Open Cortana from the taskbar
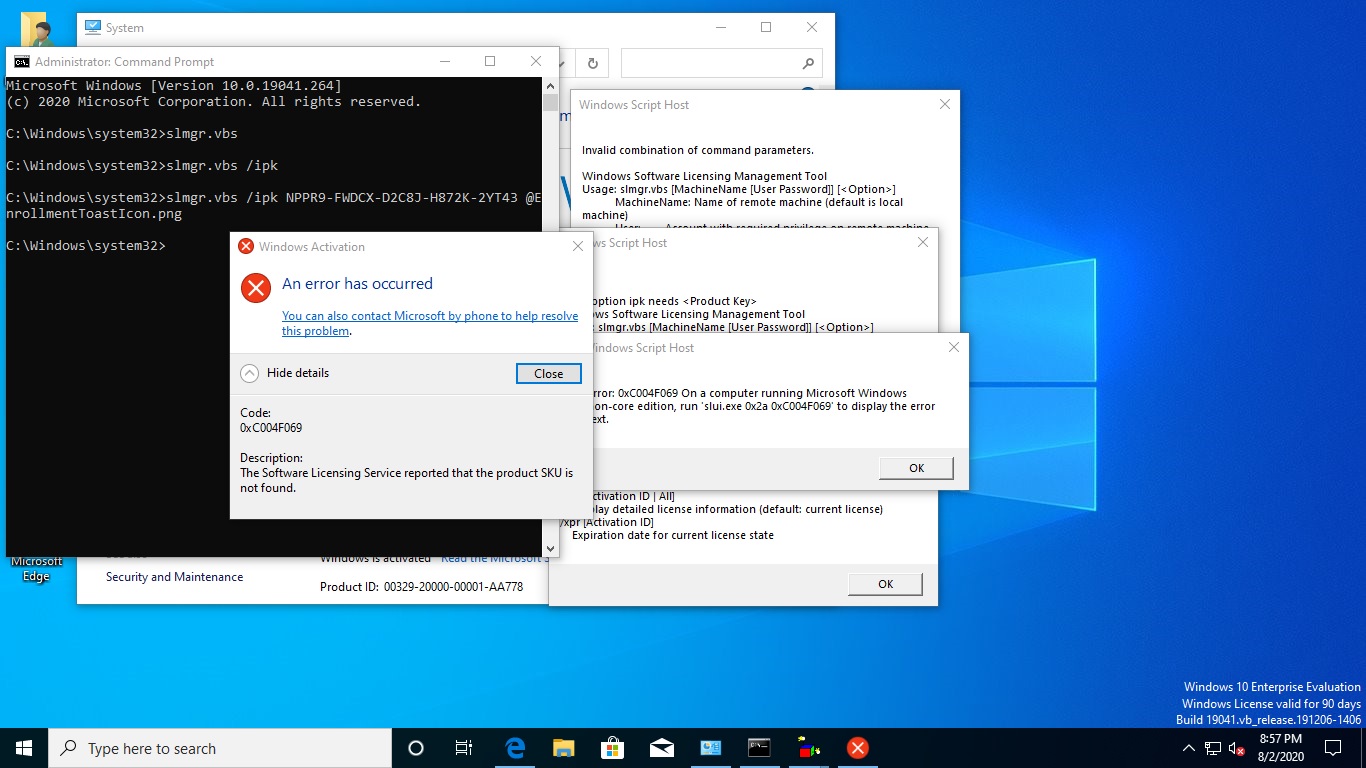 pyautogui.click(x=416, y=748)
